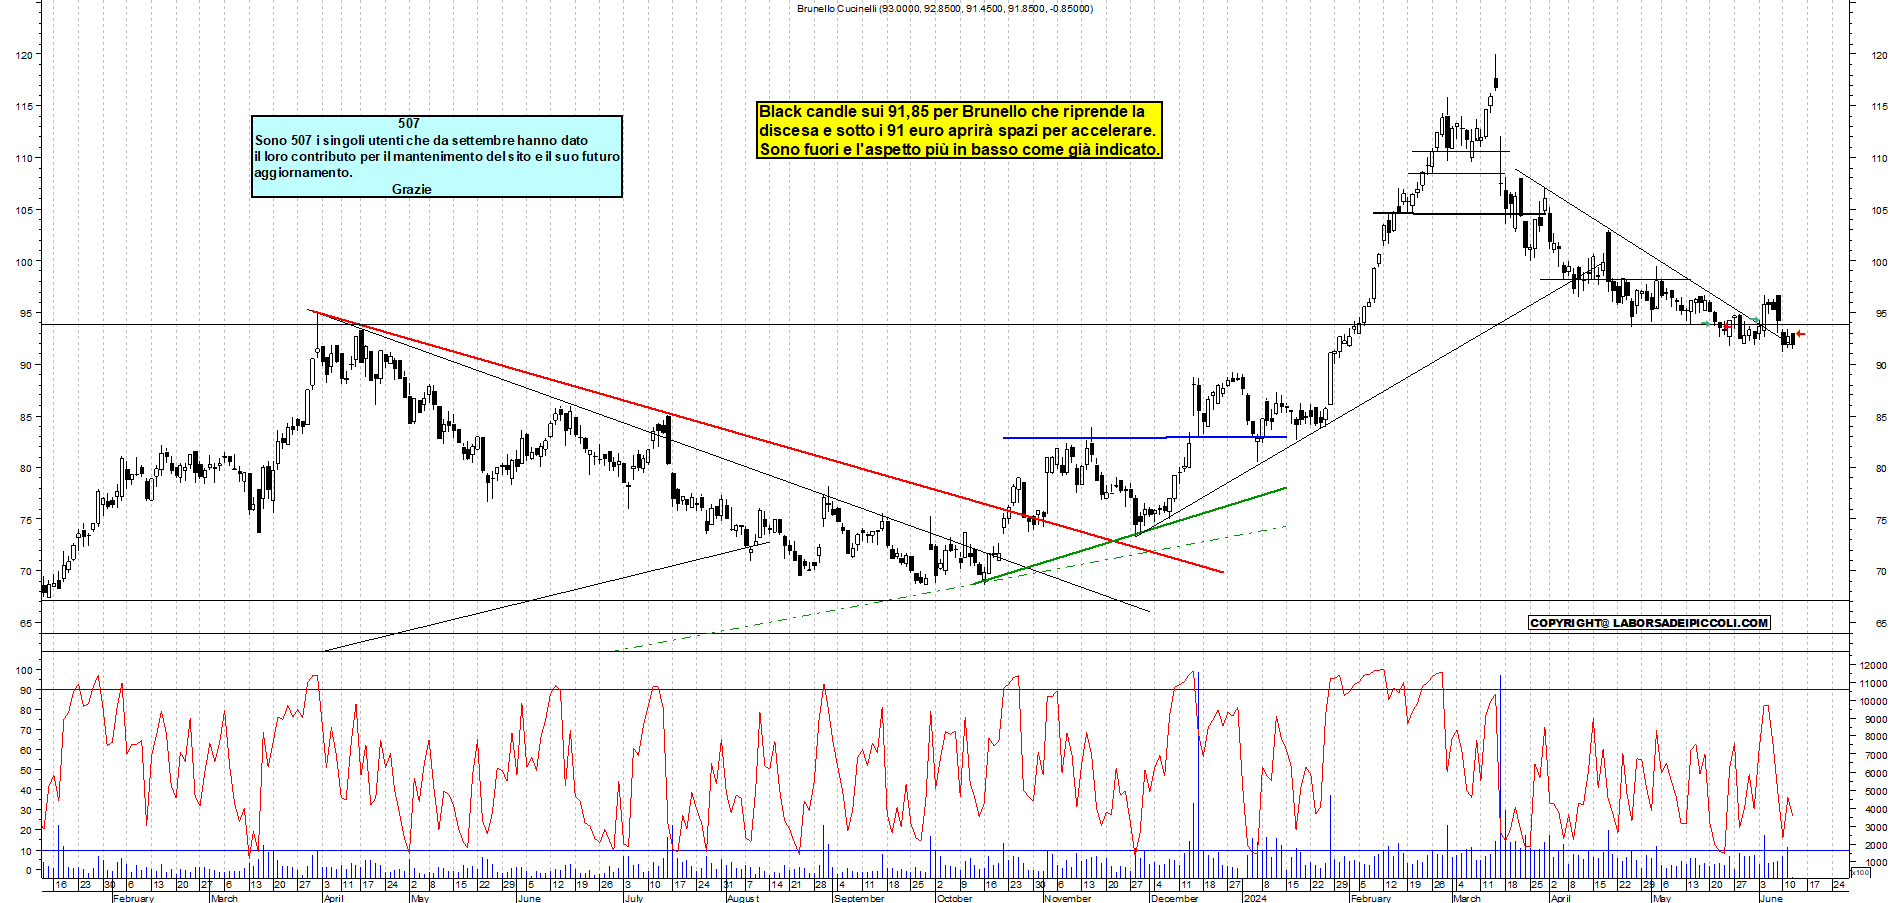Click the "11000" volume scale value
The height and width of the screenshot is (903, 1890).
click(1873, 683)
